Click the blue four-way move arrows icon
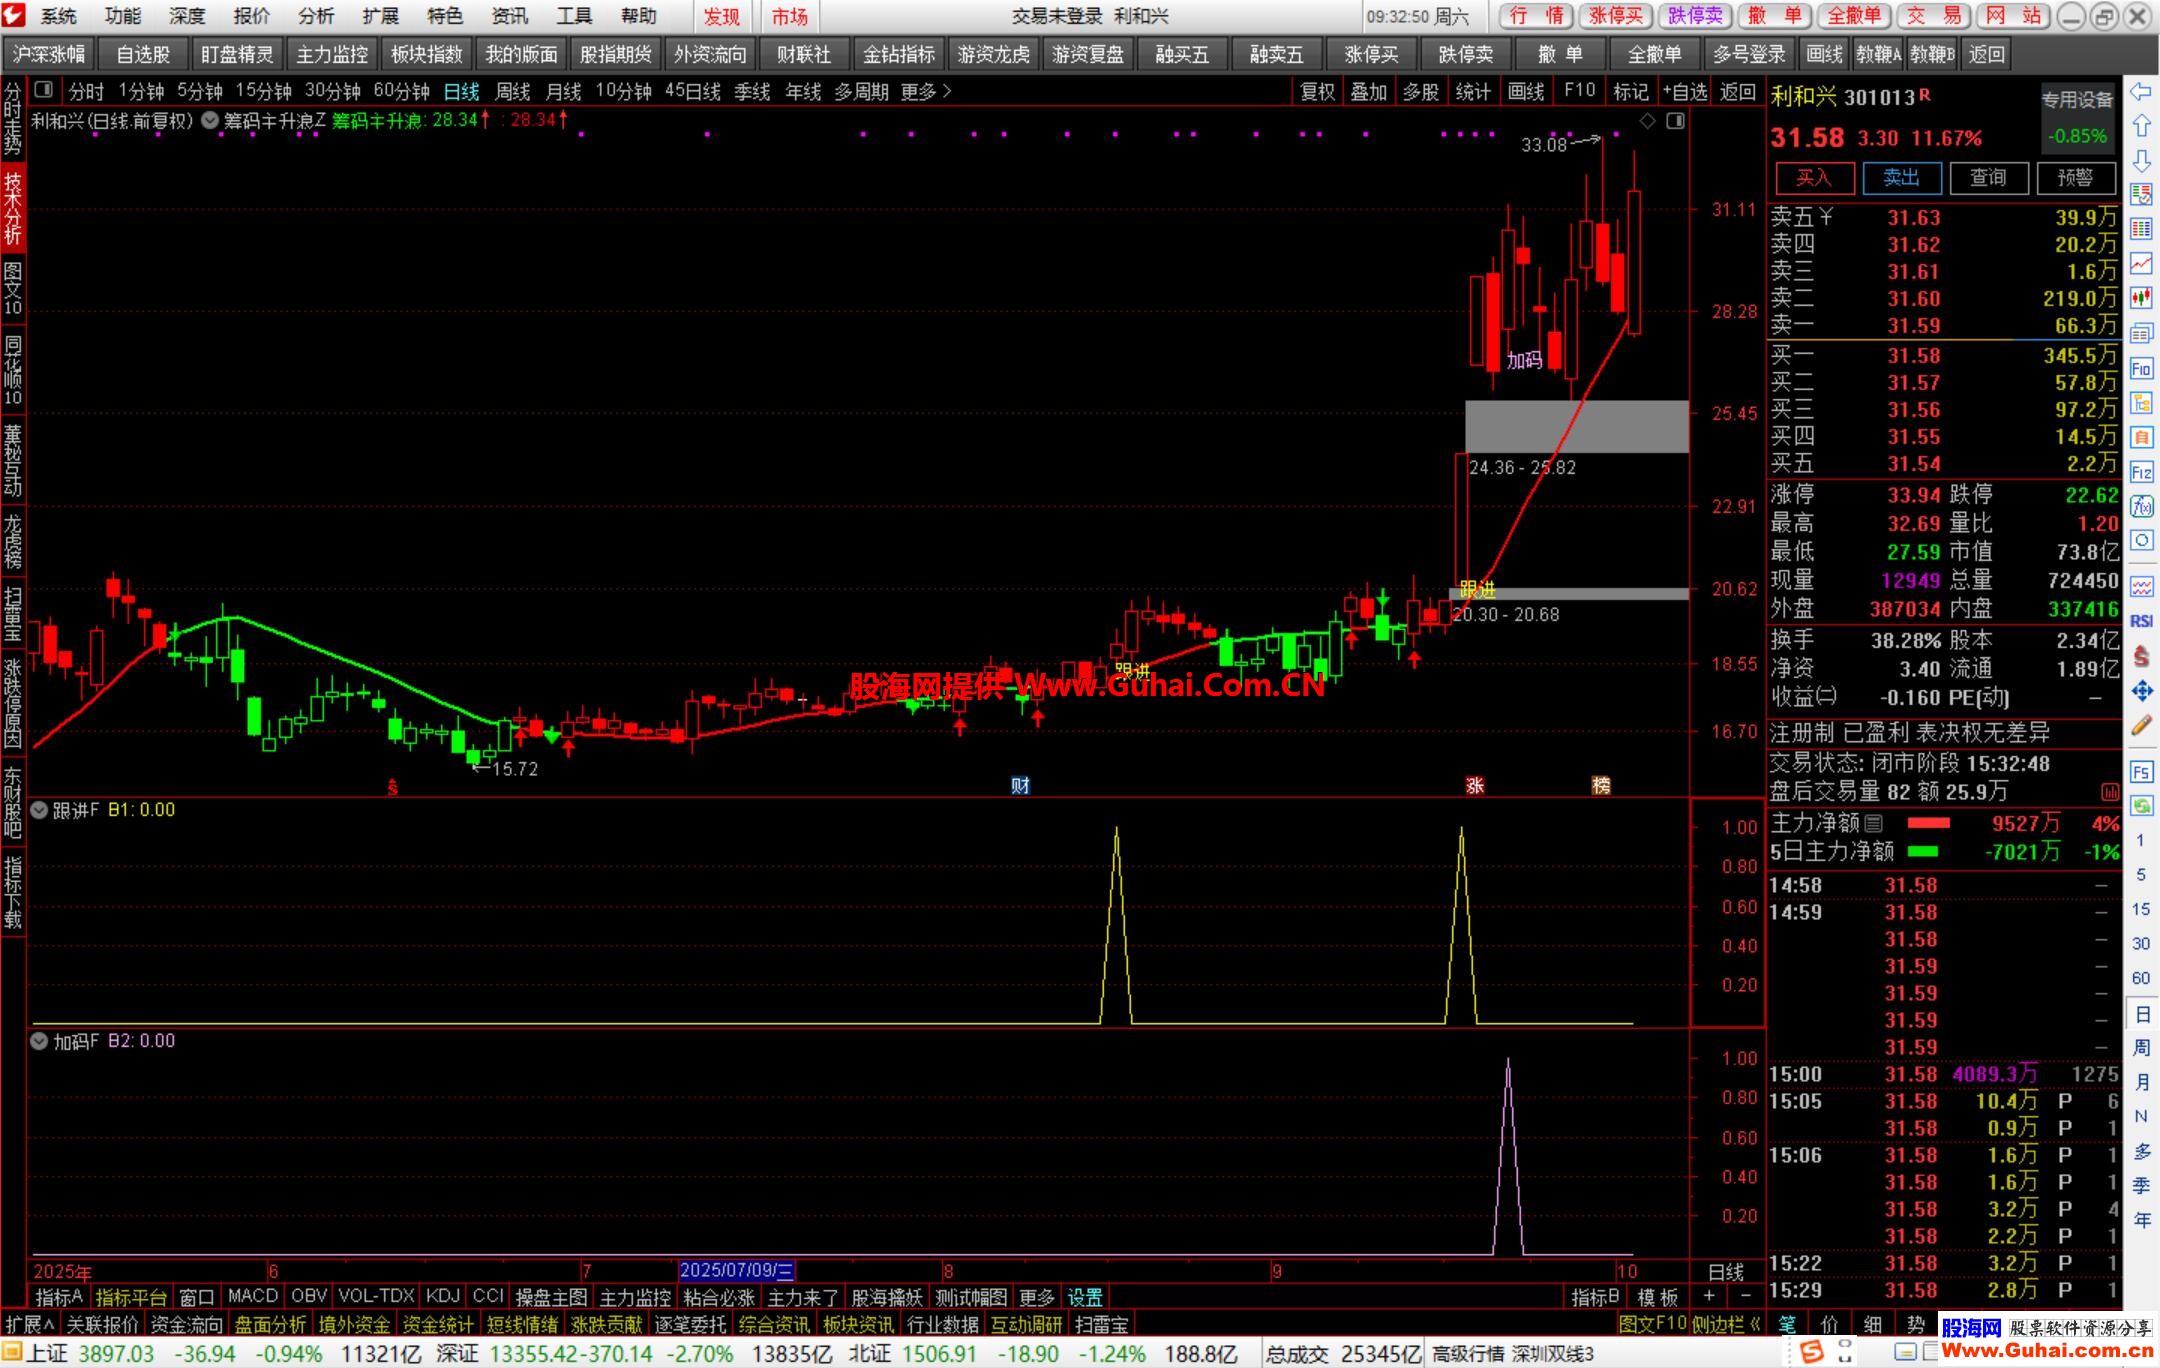2160x1368 pixels. (2140, 691)
